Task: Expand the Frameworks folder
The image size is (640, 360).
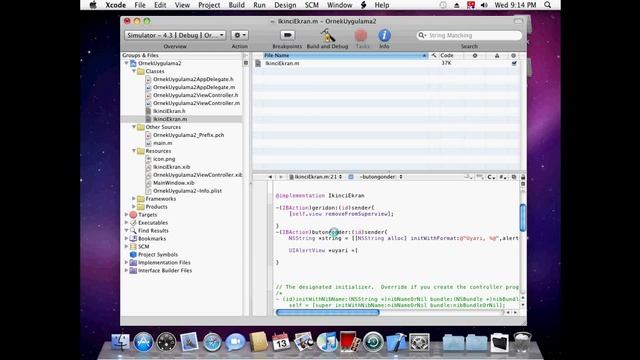Action: (x=134, y=199)
